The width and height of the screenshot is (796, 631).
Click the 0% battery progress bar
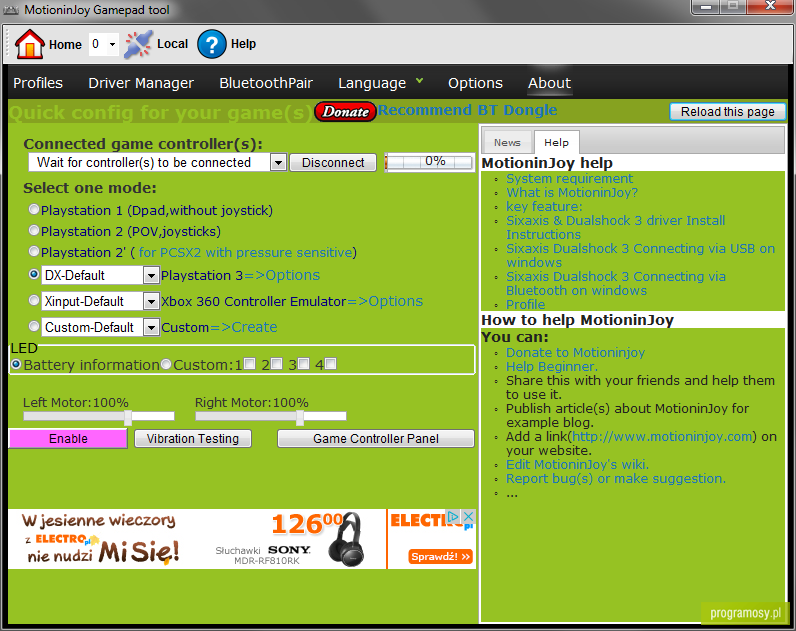tap(429, 162)
